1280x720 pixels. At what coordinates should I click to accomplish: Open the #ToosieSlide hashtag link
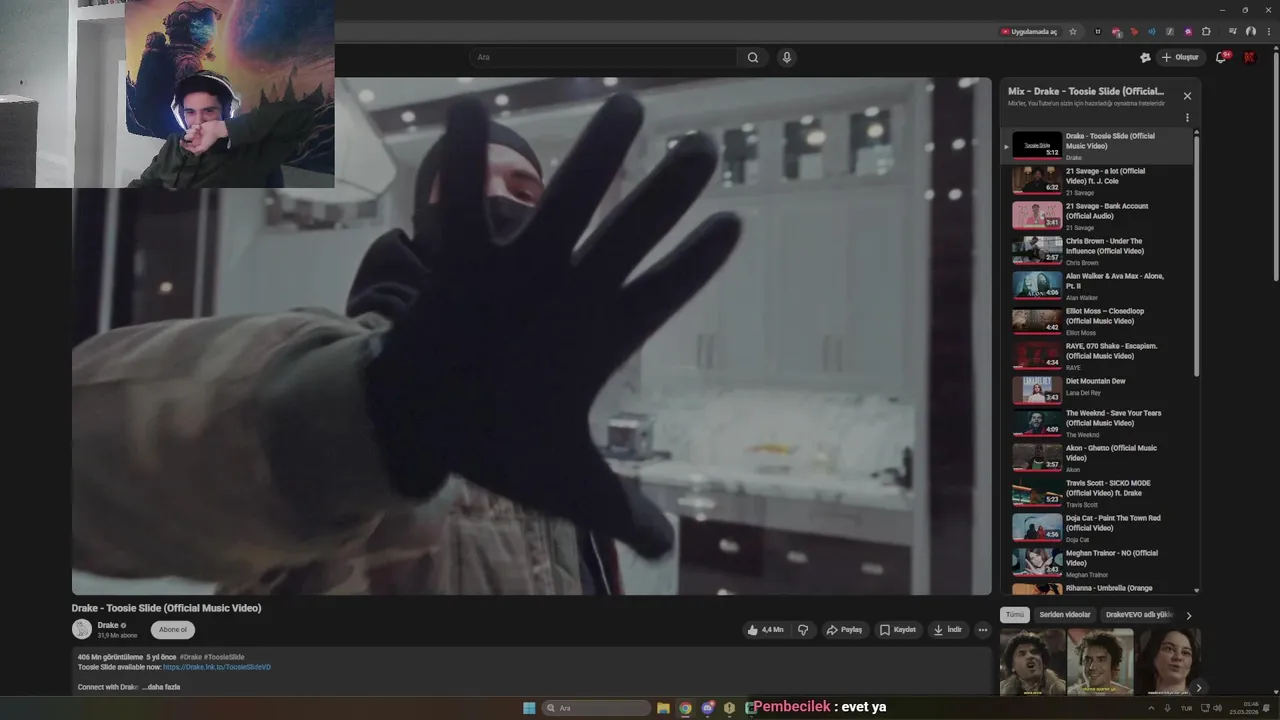pyautogui.click(x=224, y=657)
